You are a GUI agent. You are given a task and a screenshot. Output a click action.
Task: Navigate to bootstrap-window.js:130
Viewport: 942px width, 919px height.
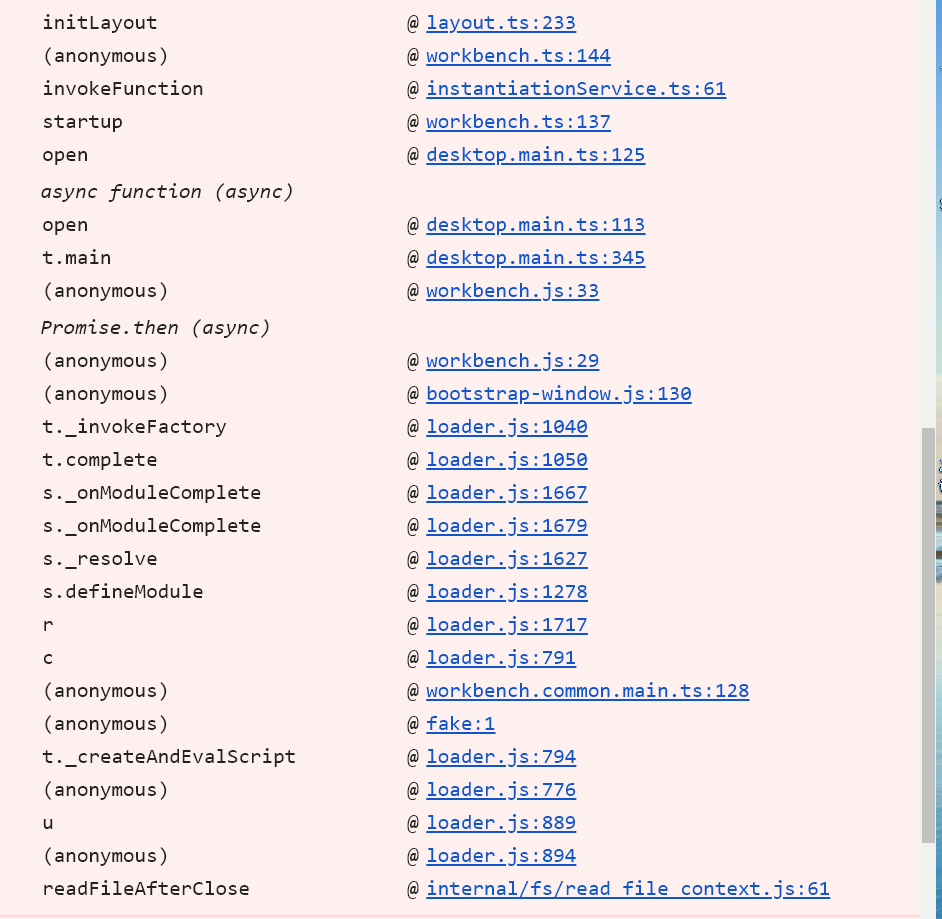(559, 393)
